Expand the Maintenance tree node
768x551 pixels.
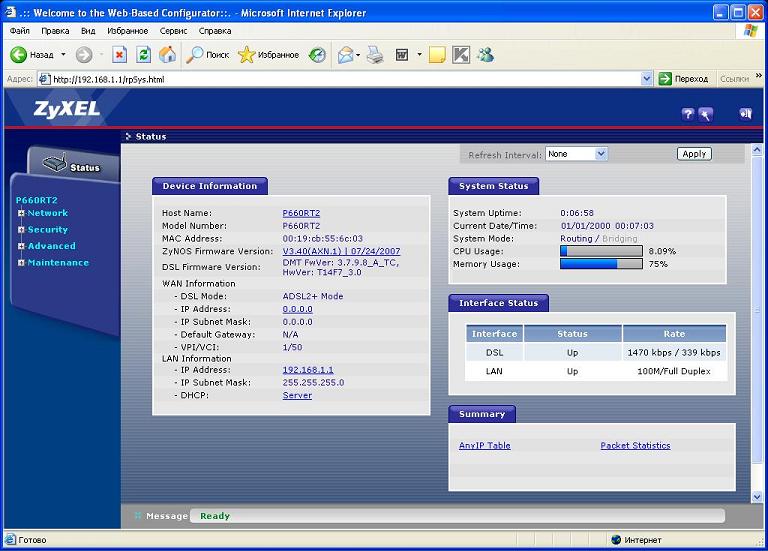[x=21, y=263]
